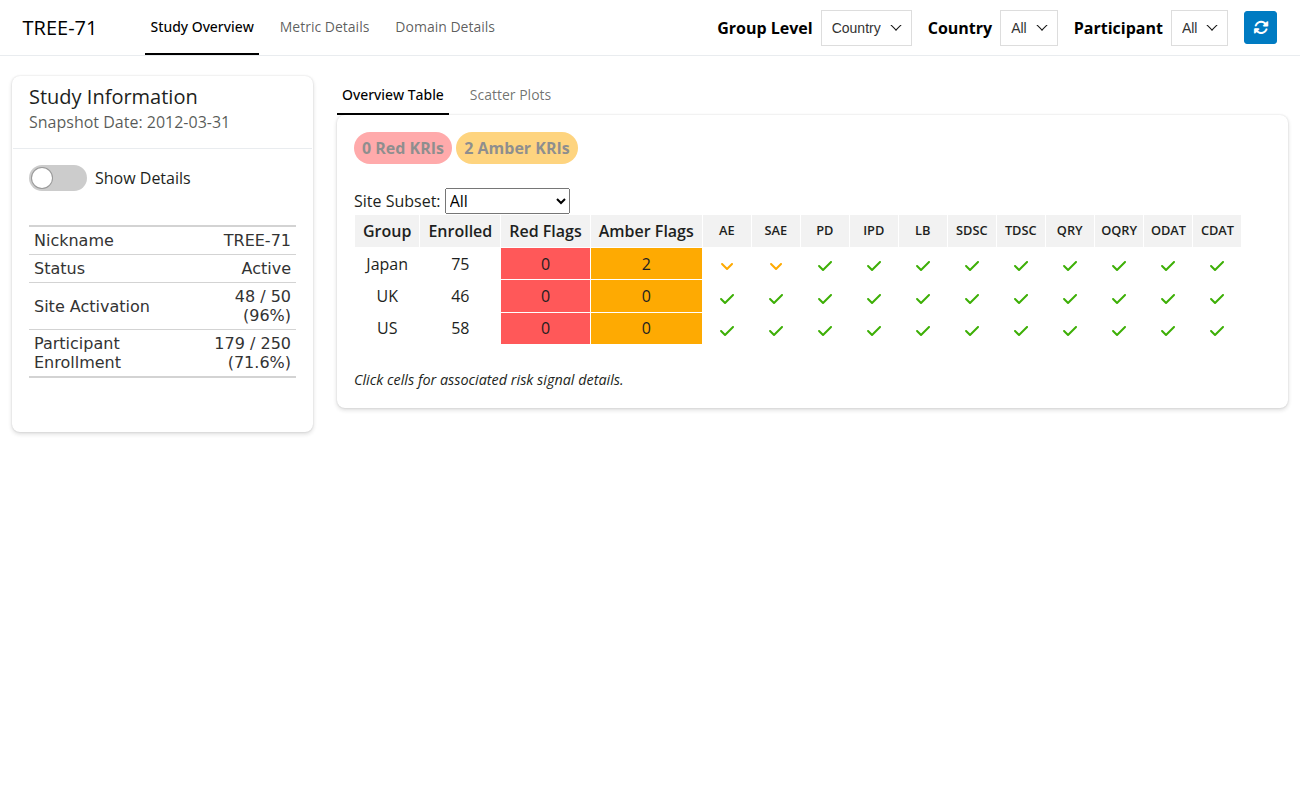The image size is (1300, 800).
Task: Click UK's LB green checkmark
Action: point(923,298)
